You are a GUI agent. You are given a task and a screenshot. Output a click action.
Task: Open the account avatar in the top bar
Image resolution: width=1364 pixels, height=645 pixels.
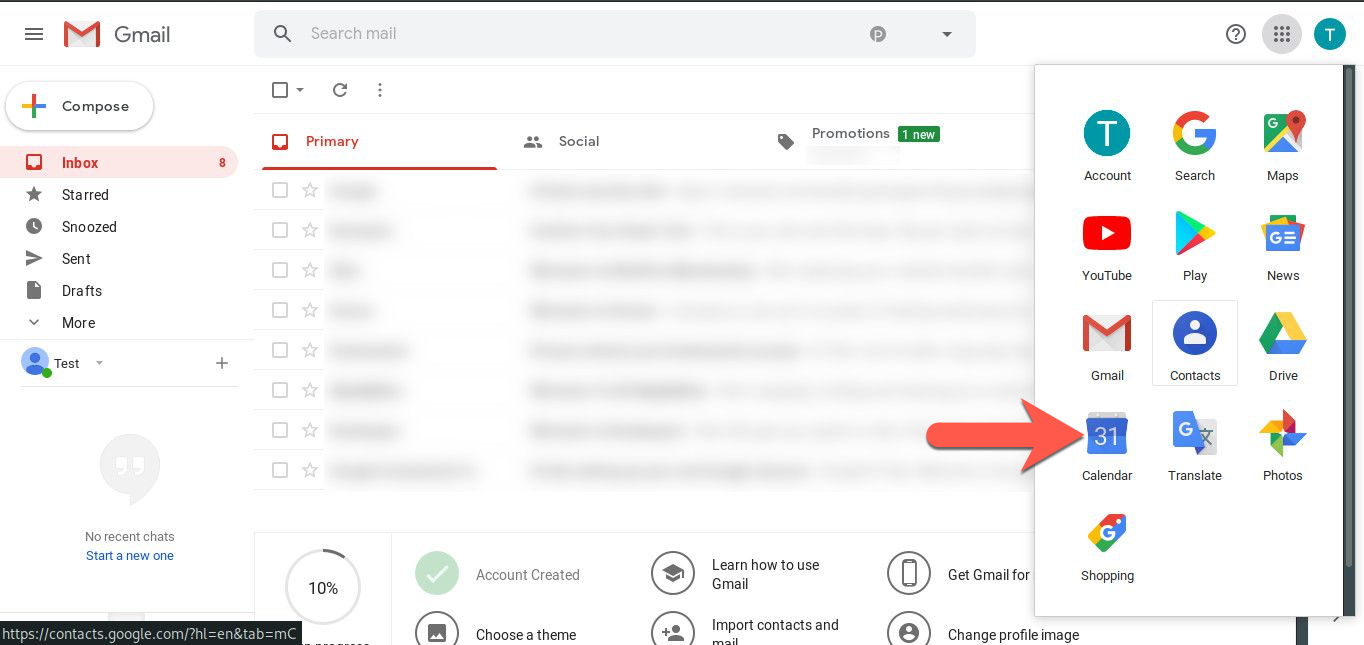[1329, 34]
